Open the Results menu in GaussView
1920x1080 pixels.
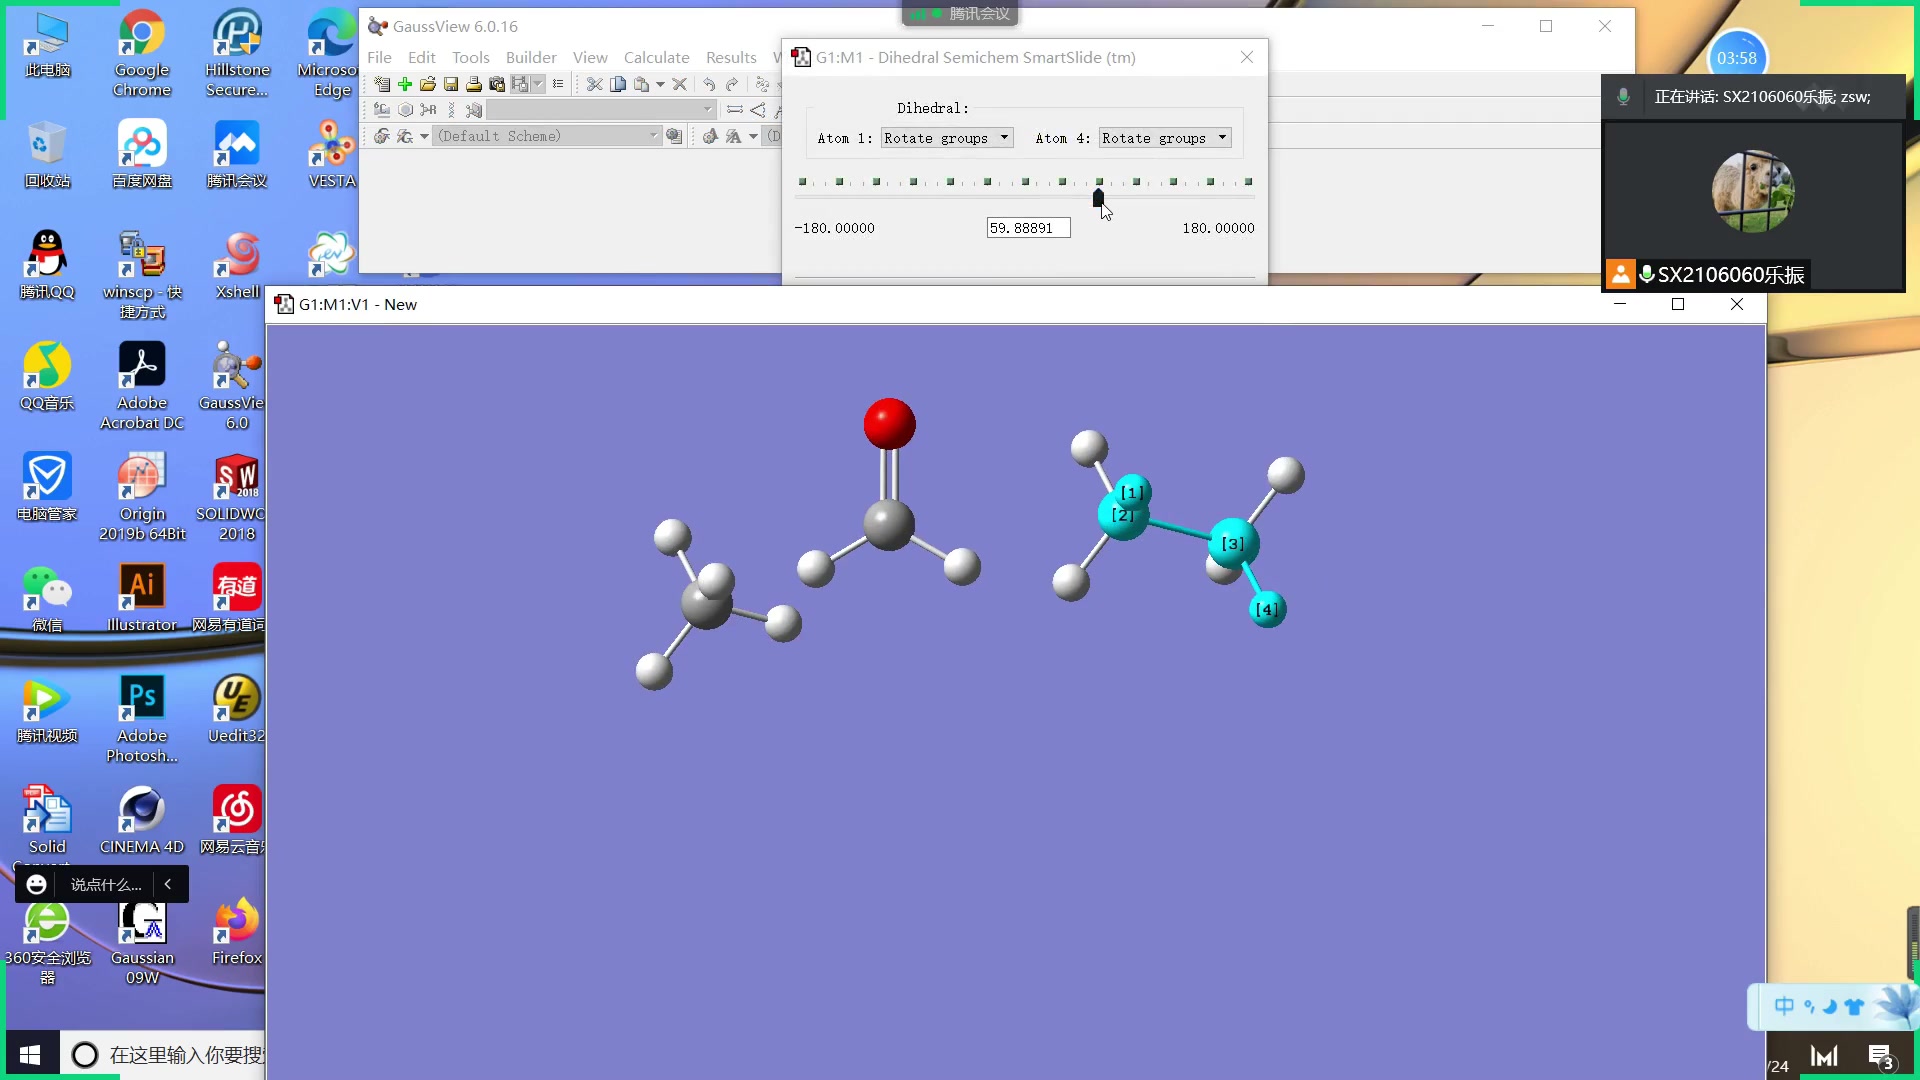[731, 57]
